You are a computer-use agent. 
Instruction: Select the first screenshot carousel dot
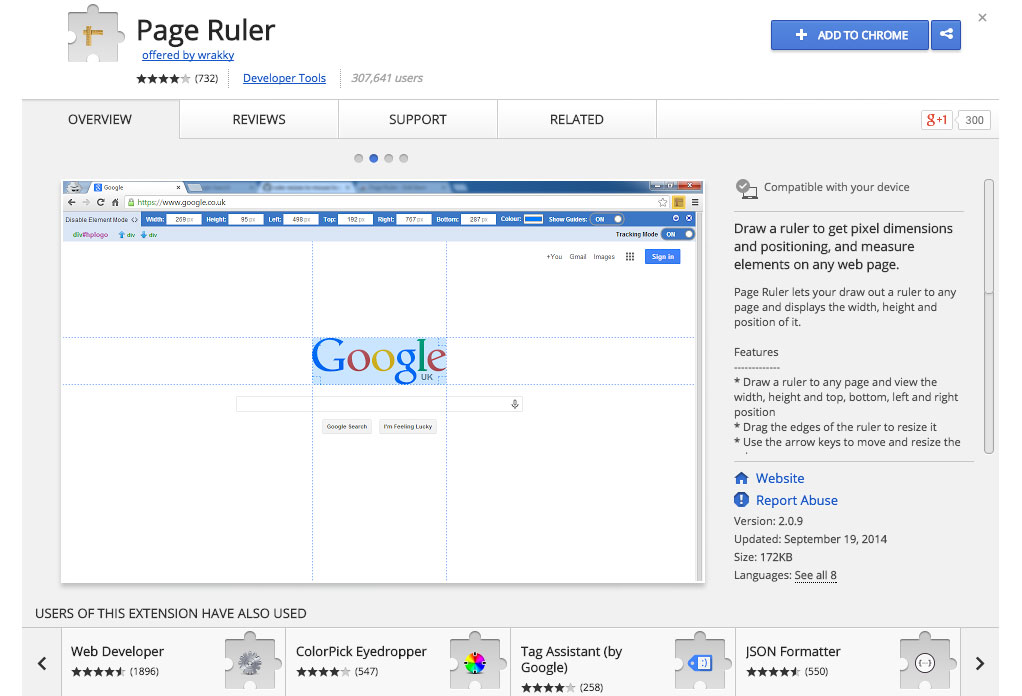coord(358,158)
